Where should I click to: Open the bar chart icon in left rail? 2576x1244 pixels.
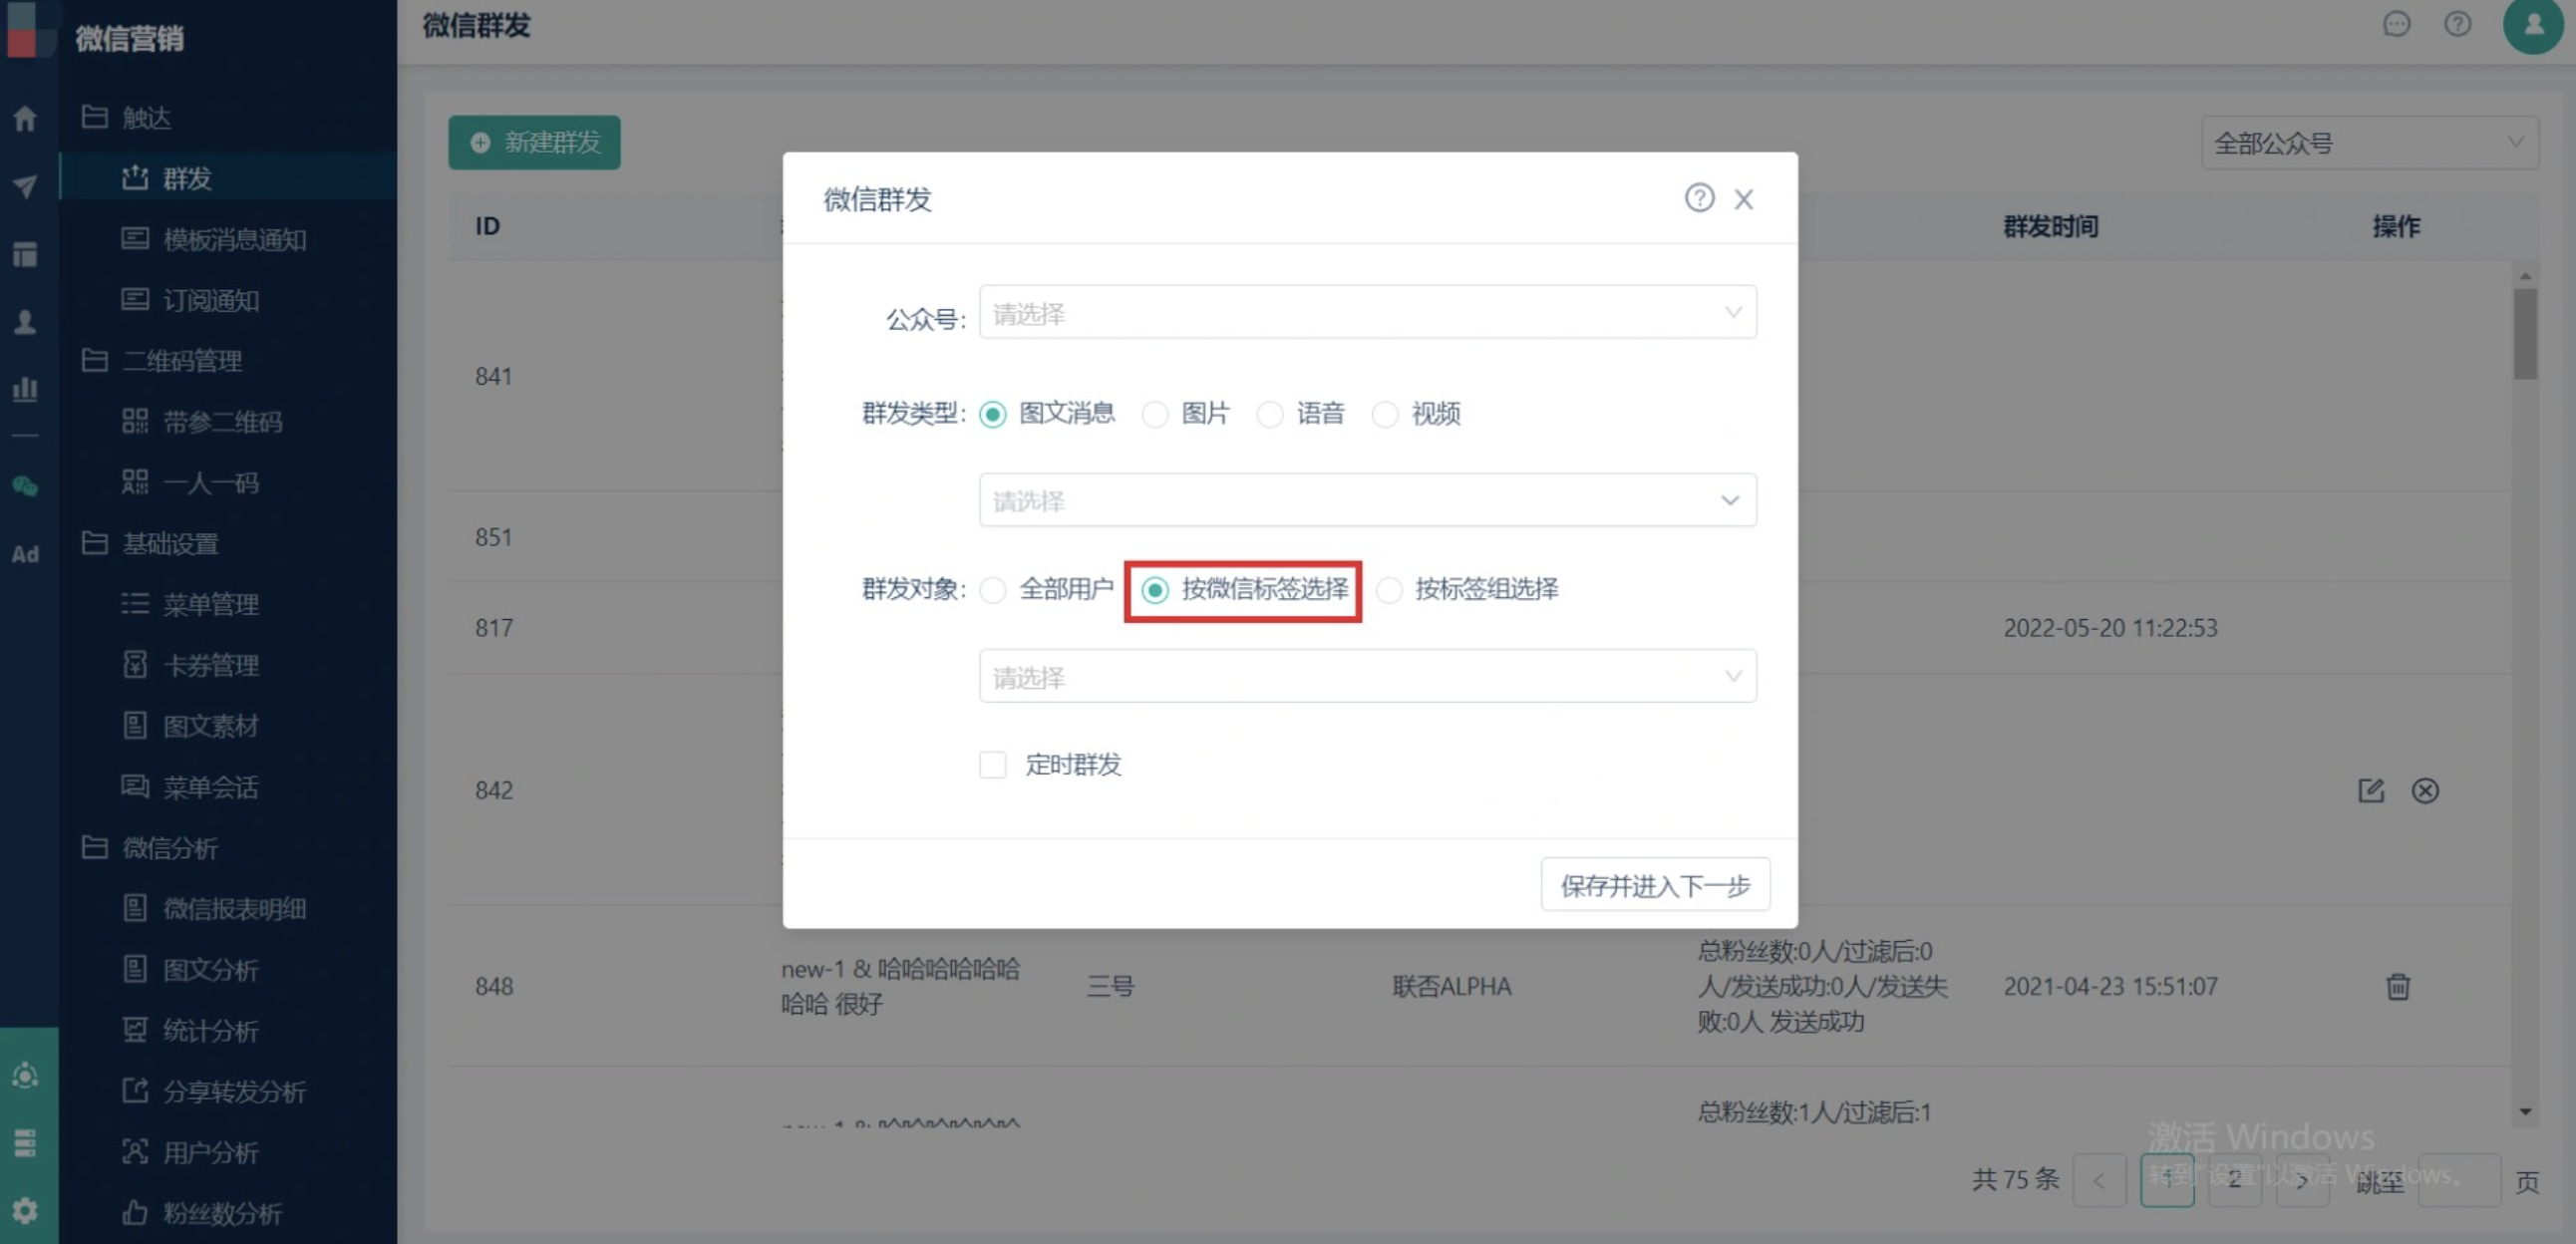[25, 389]
